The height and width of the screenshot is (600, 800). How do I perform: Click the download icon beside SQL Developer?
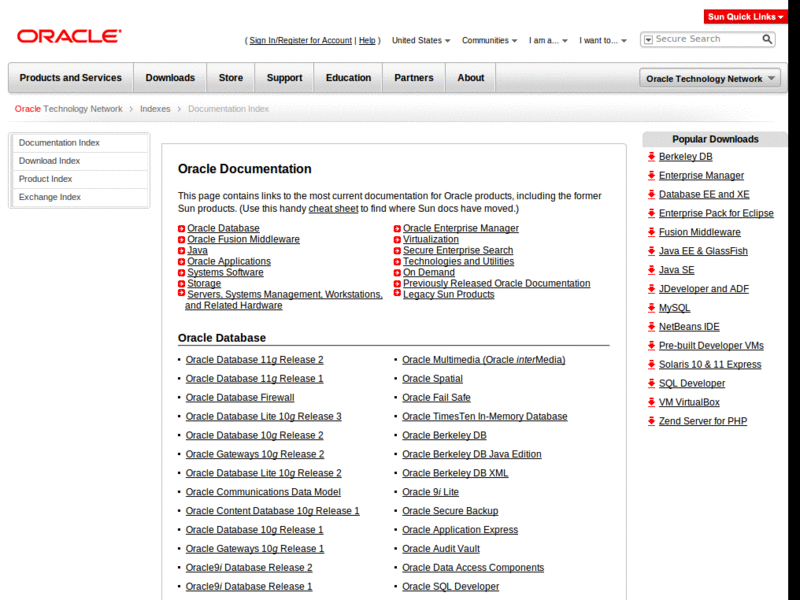click(652, 383)
